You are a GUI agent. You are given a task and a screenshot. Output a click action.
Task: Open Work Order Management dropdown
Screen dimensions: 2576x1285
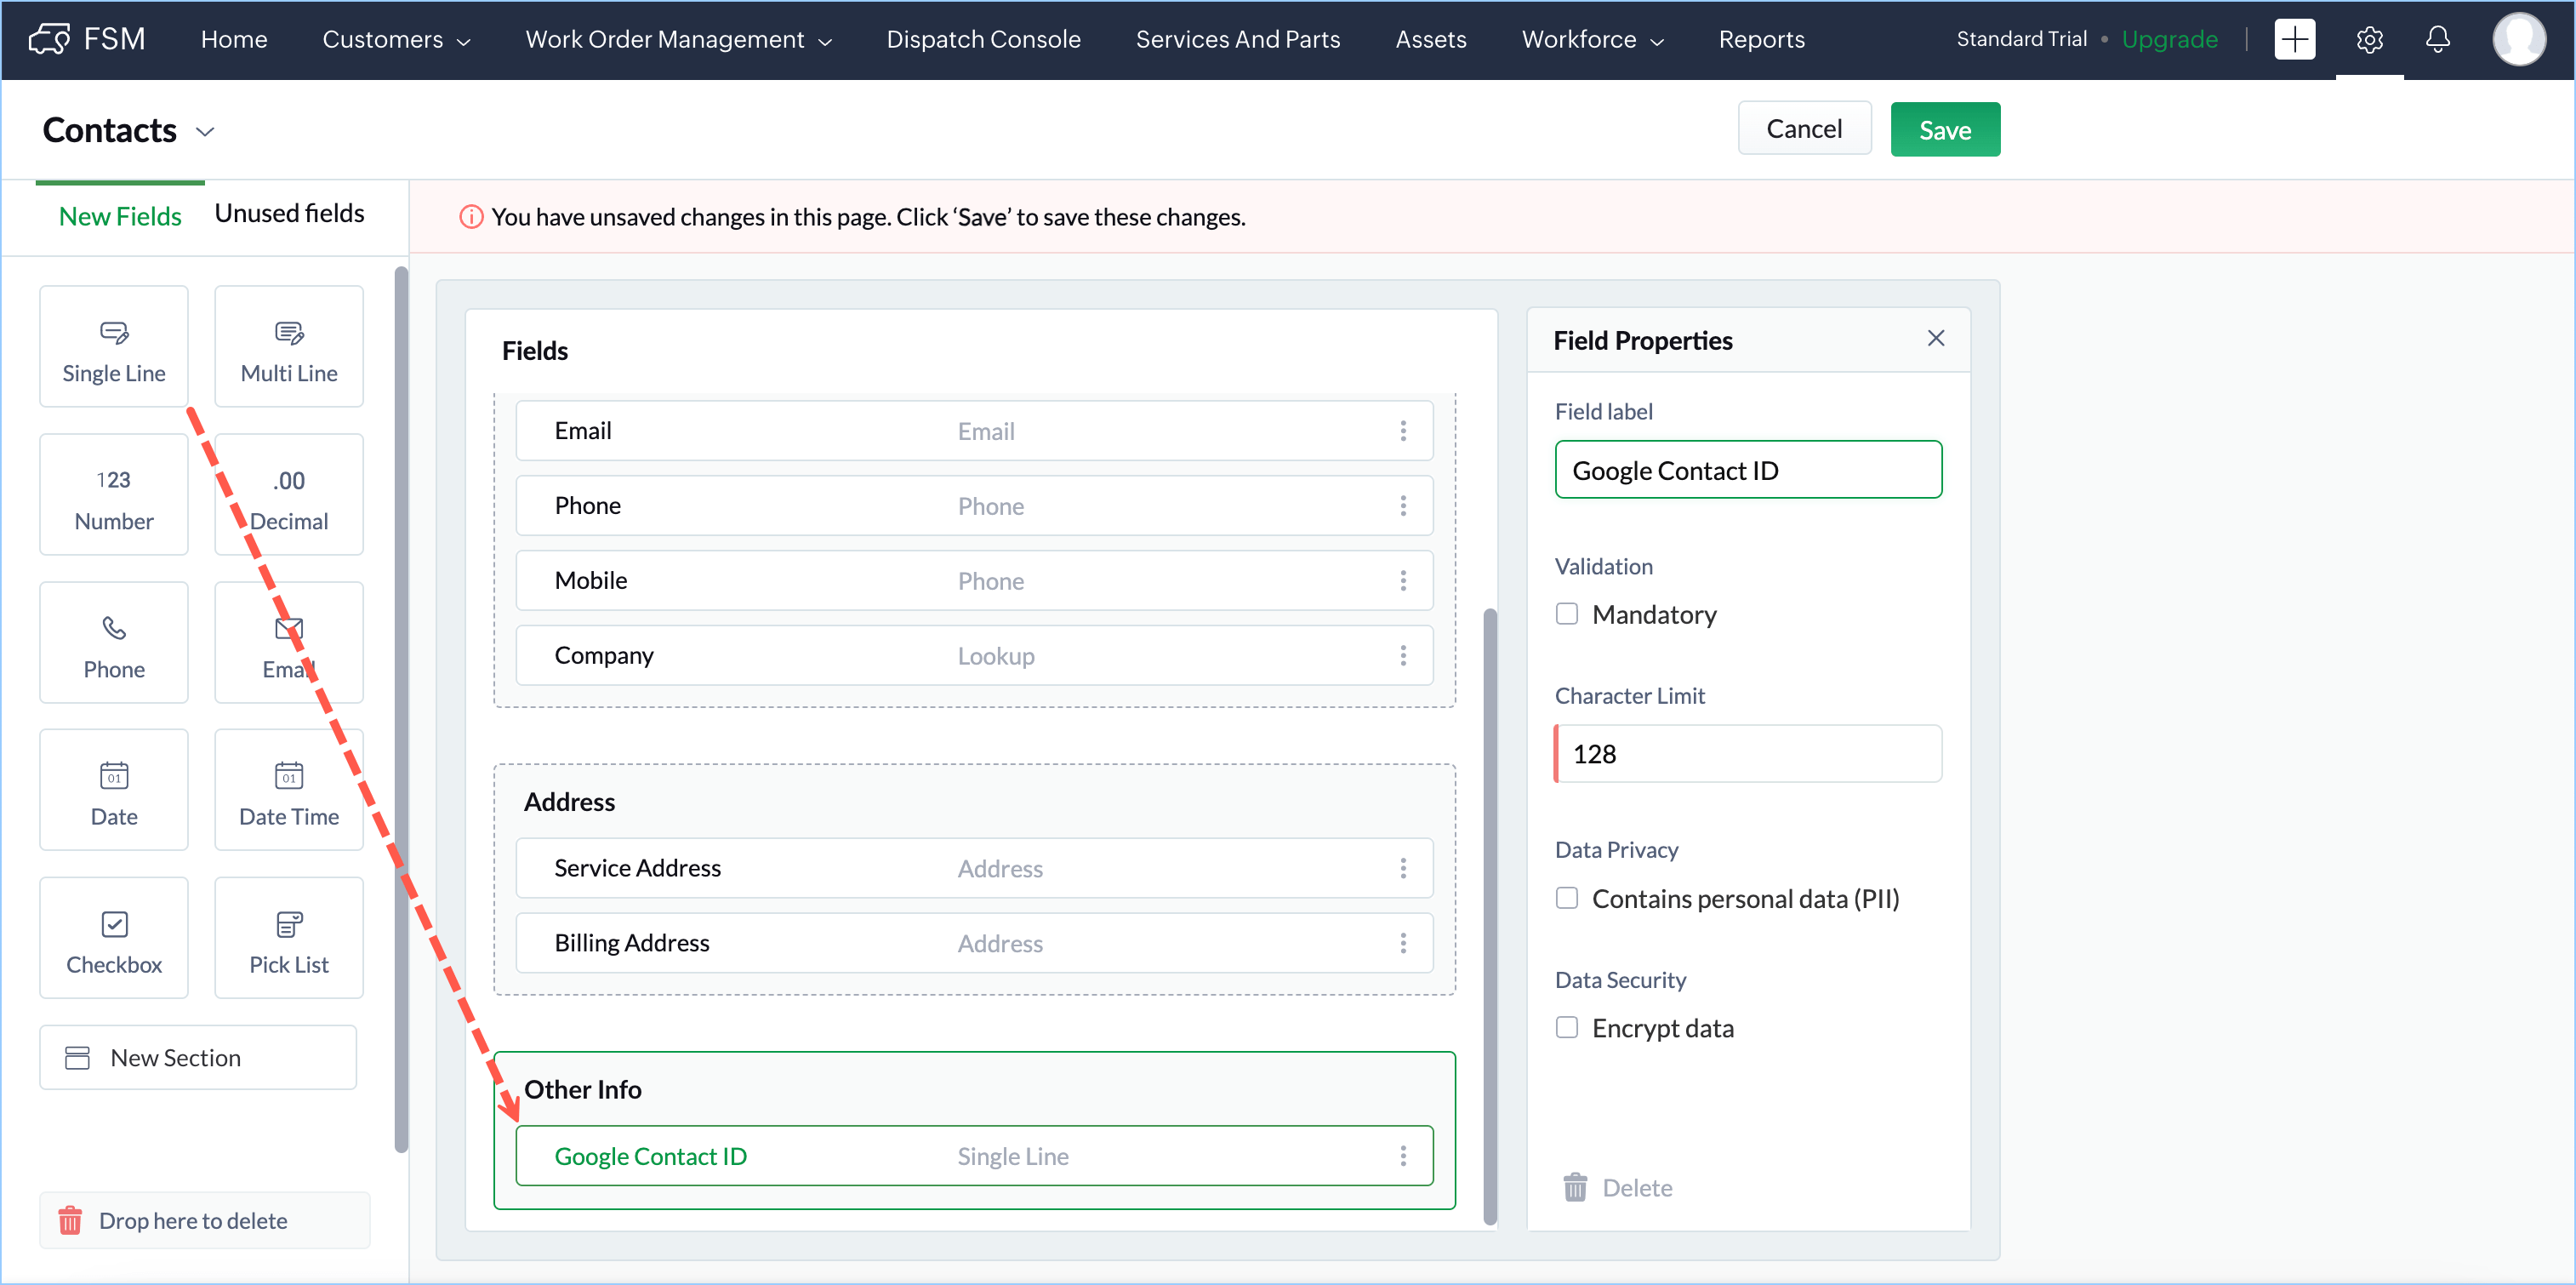(677, 40)
